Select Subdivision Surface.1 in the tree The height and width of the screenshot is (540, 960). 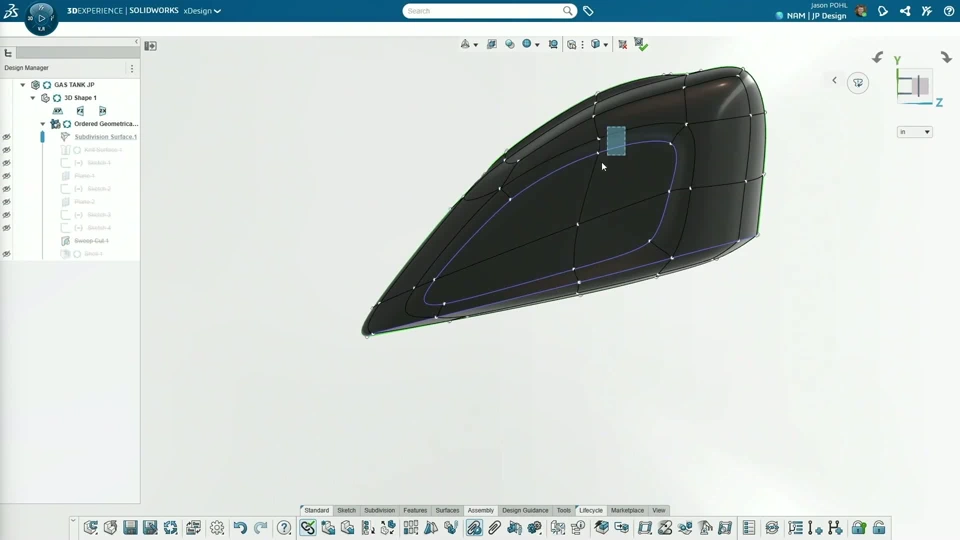pyautogui.click(x=105, y=137)
